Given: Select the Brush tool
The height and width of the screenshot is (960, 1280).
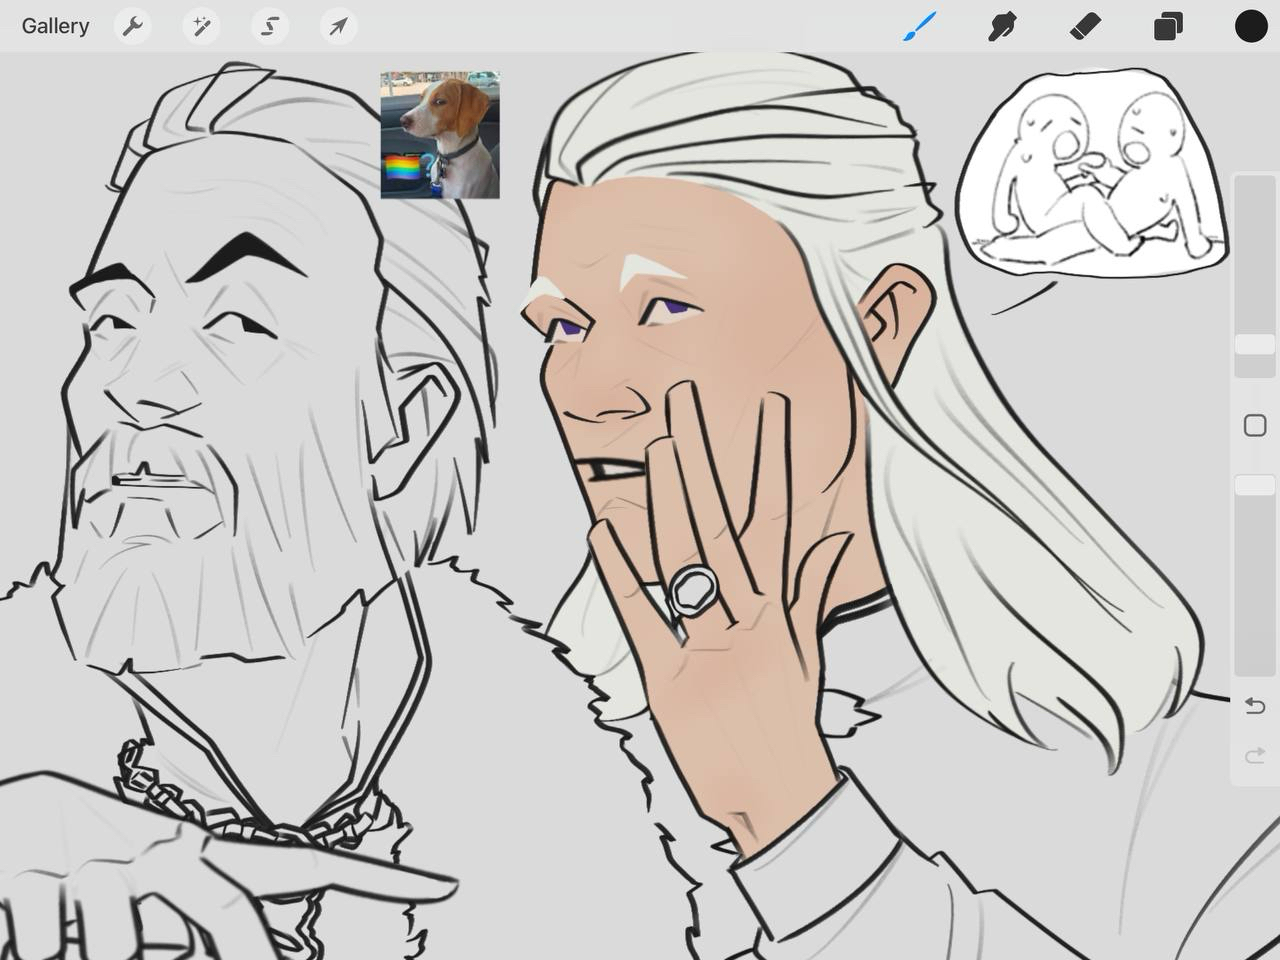Looking at the screenshot, I should pyautogui.click(x=920, y=26).
